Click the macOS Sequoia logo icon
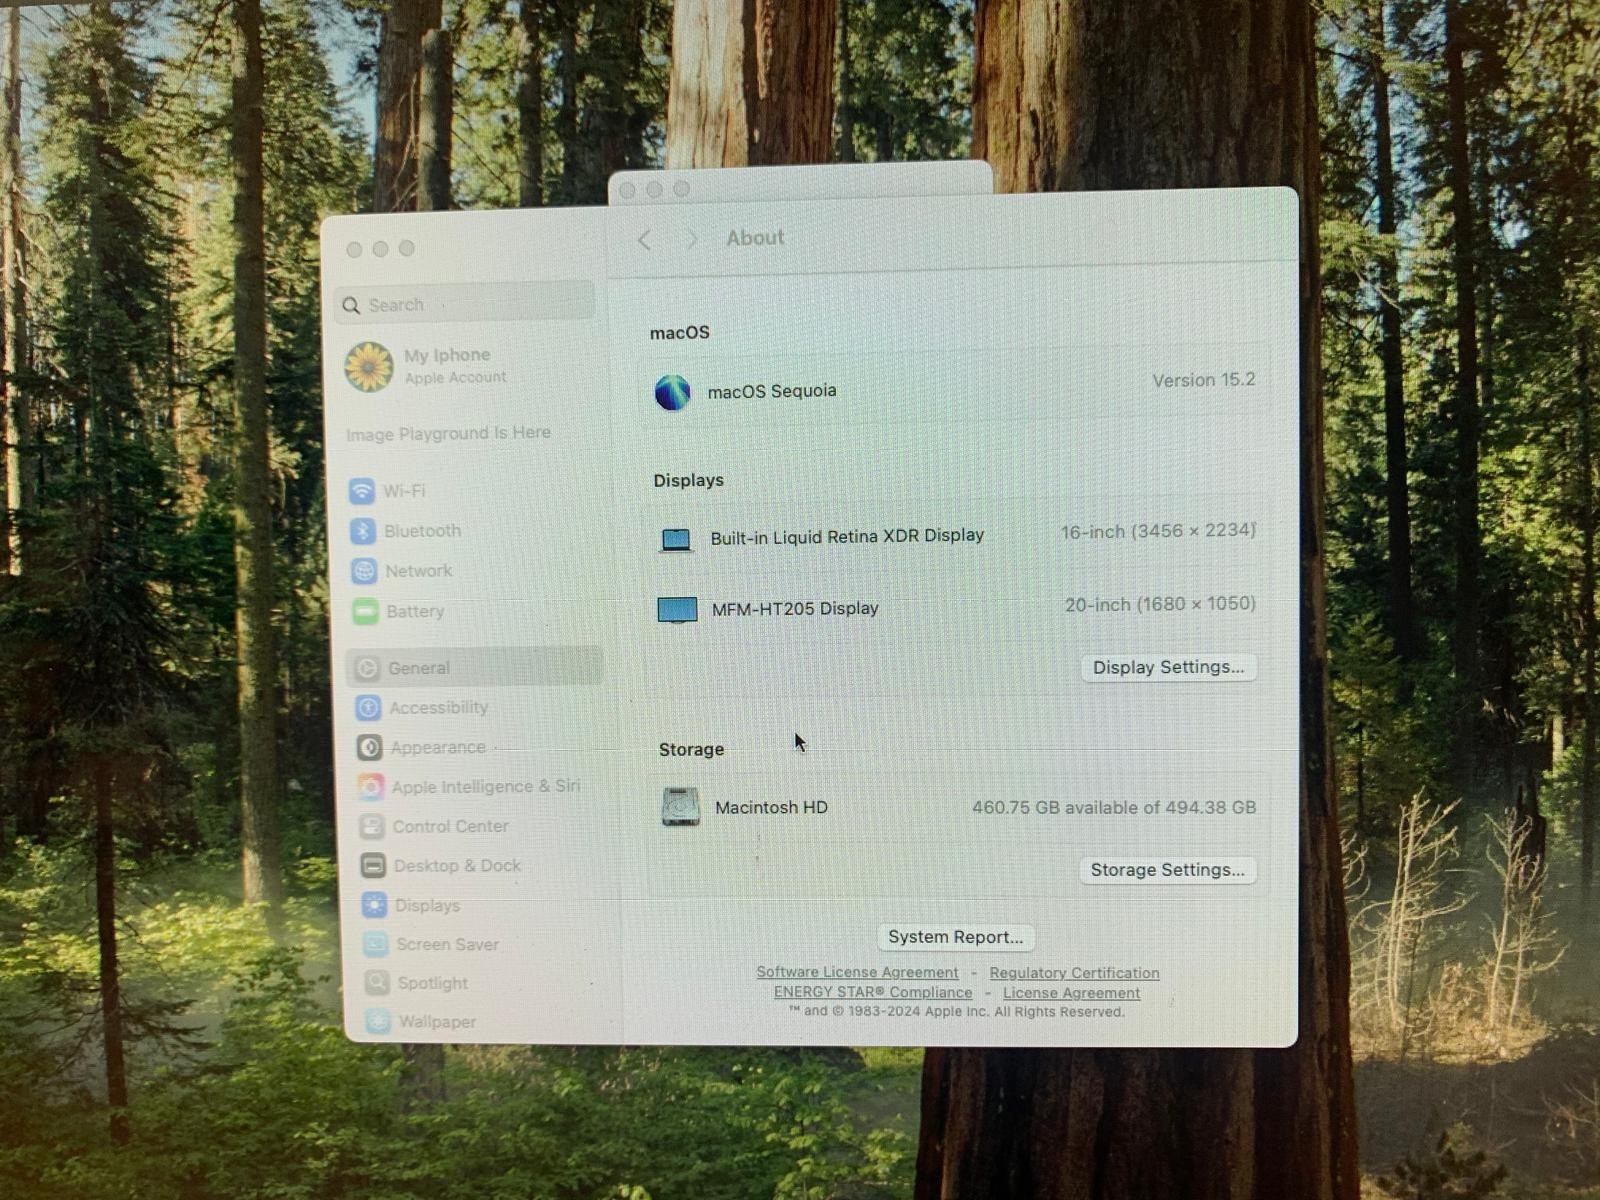1600x1200 pixels. coord(673,393)
